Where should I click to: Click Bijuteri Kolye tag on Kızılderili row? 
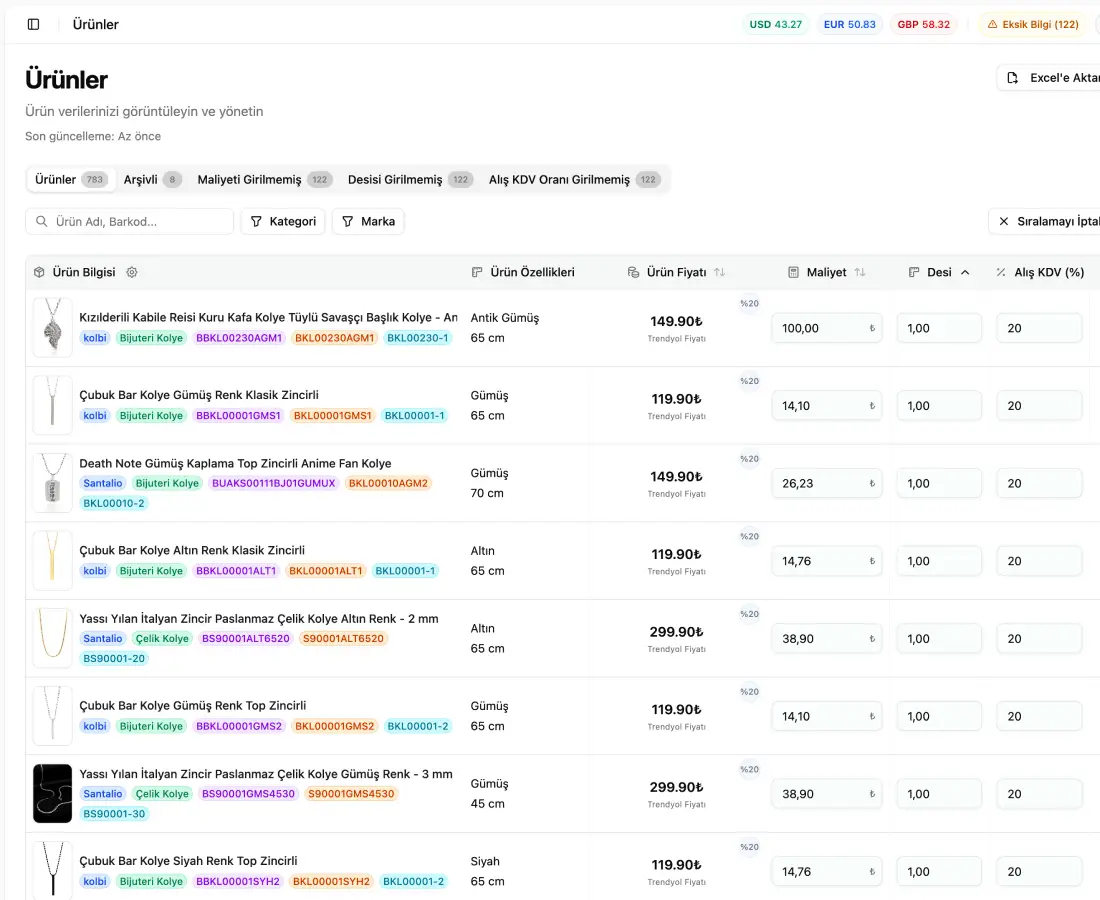click(x=151, y=338)
